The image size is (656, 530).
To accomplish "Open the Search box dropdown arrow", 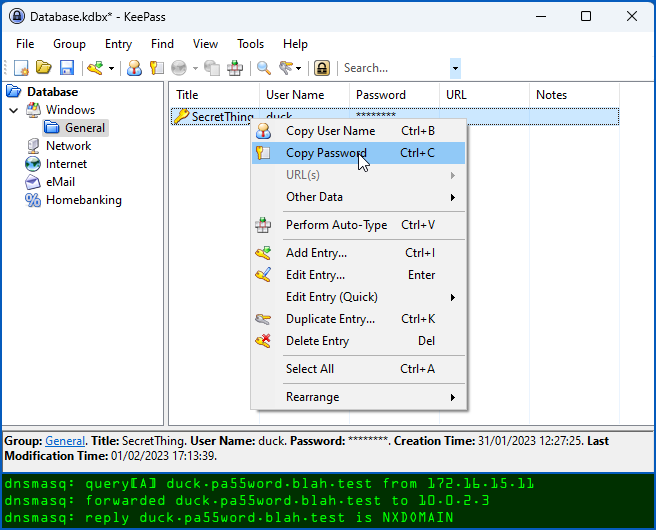I will (455, 68).
